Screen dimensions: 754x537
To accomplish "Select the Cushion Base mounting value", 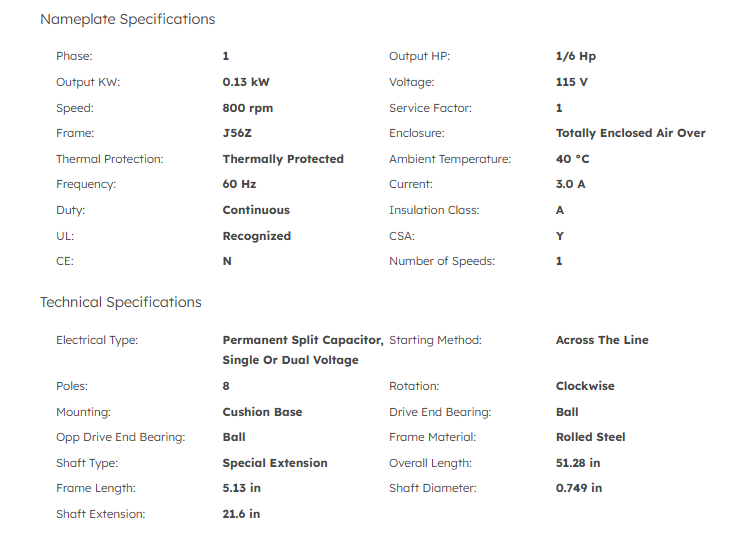I will pos(262,412).
